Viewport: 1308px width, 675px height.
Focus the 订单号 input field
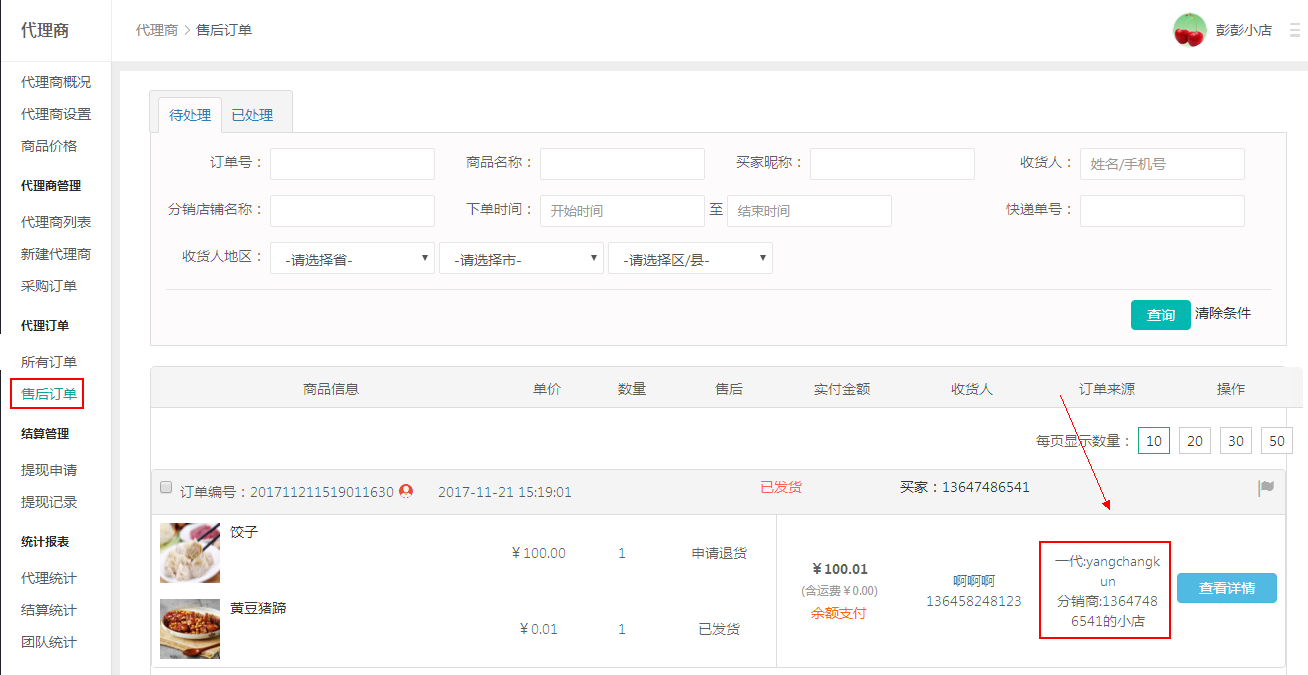352,163
